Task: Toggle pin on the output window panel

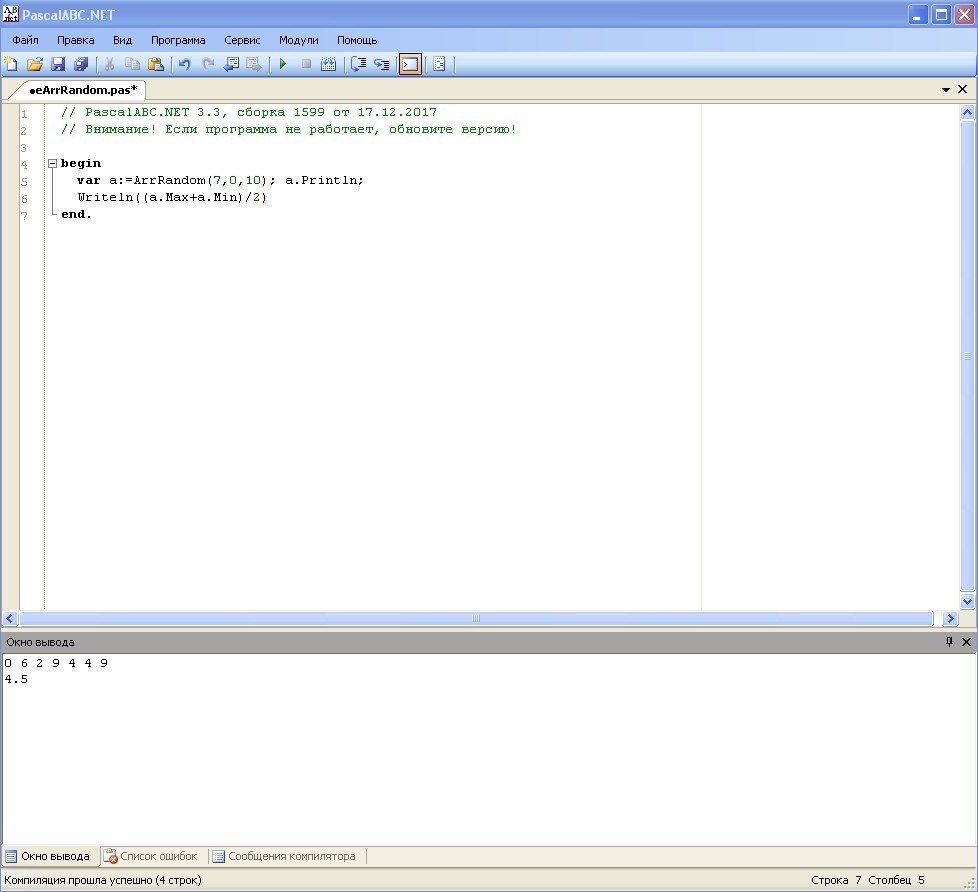Action: (x=949, y=642)
